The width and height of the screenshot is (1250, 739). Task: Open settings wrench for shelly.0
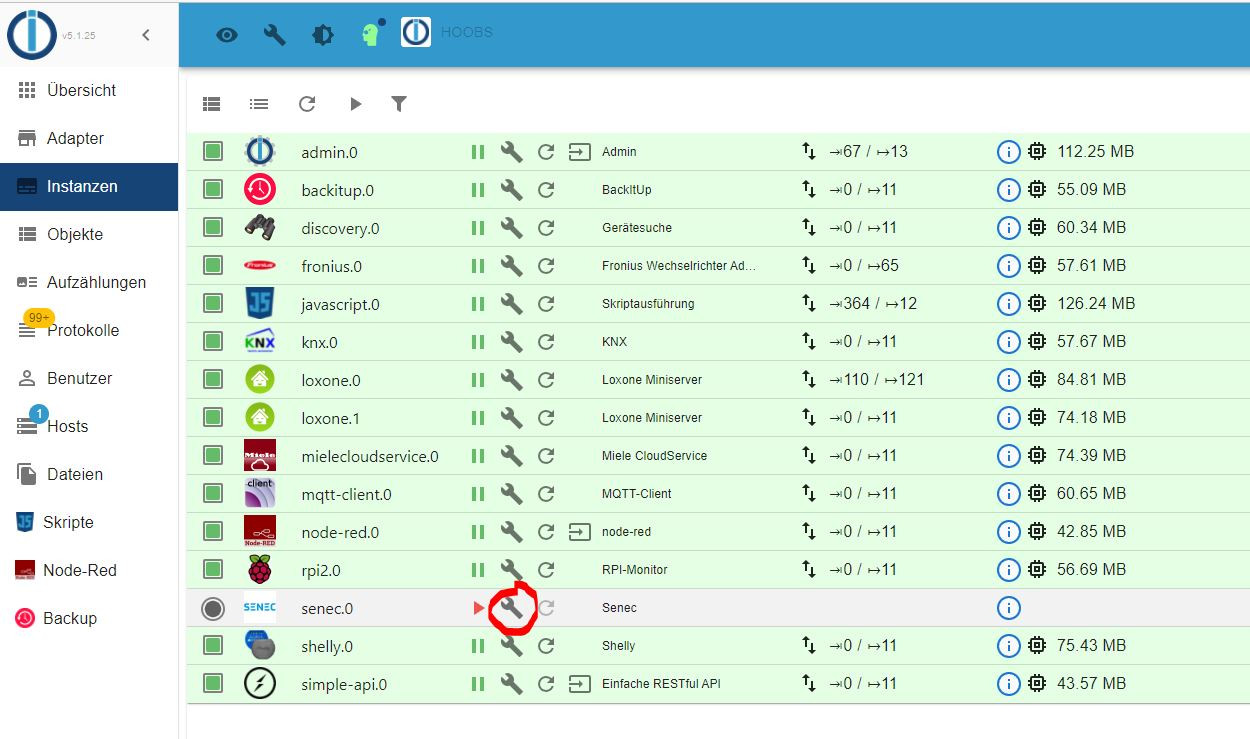click(x=511, y=646)
